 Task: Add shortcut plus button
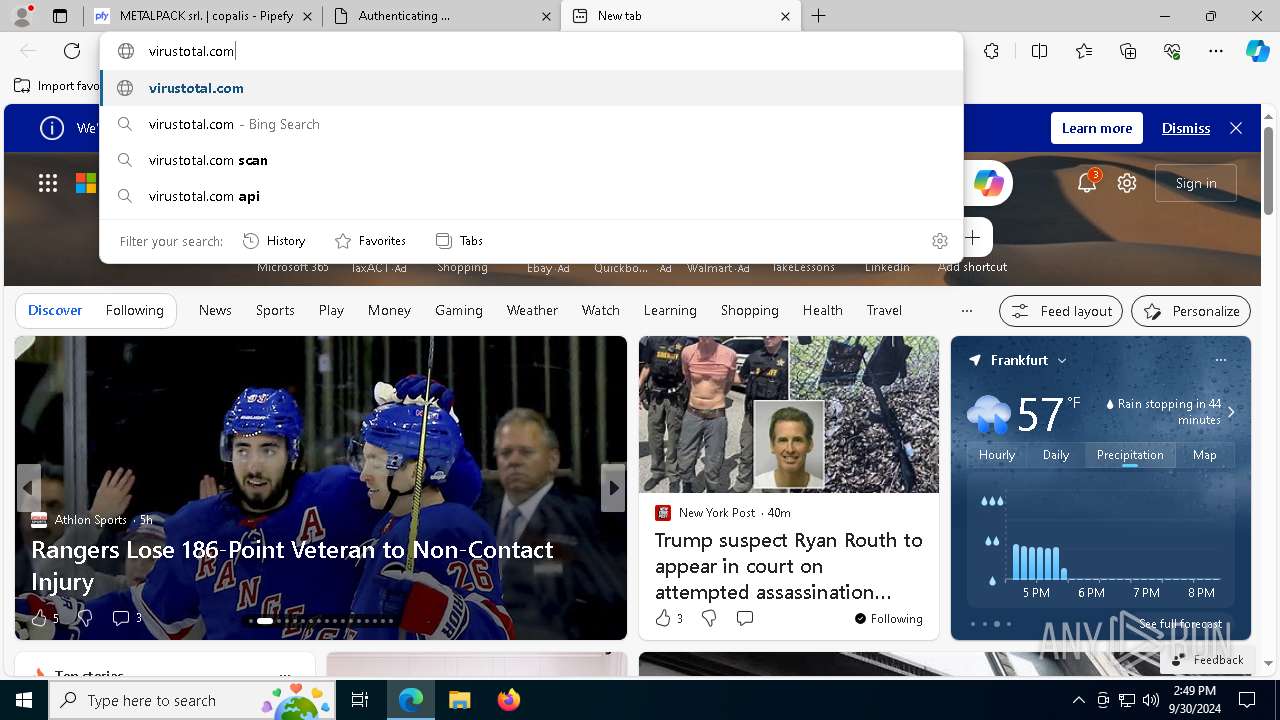(972, 238)
